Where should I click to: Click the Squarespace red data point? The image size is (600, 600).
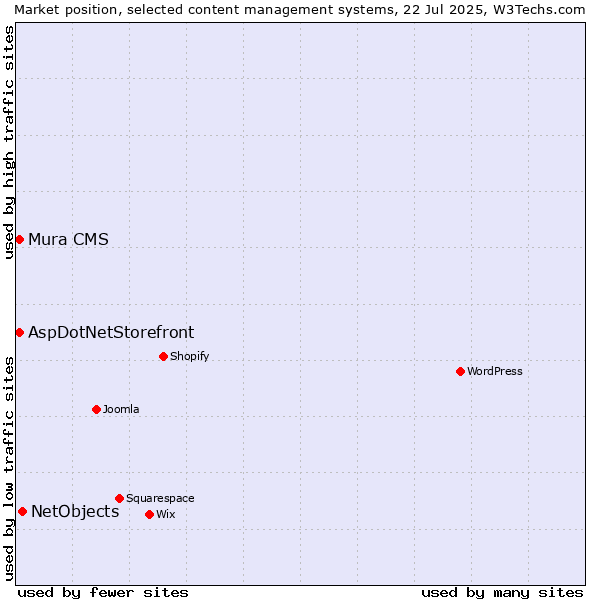[119, 499]
